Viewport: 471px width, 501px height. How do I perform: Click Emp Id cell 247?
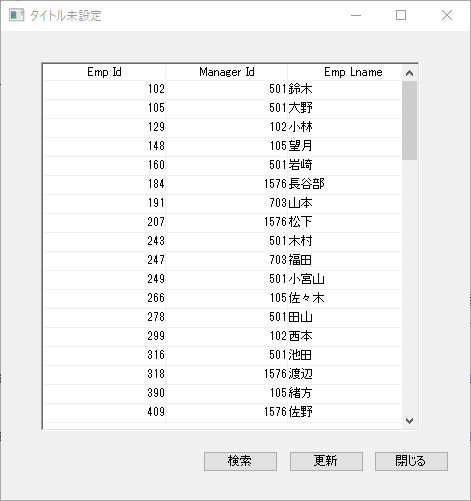104,260
